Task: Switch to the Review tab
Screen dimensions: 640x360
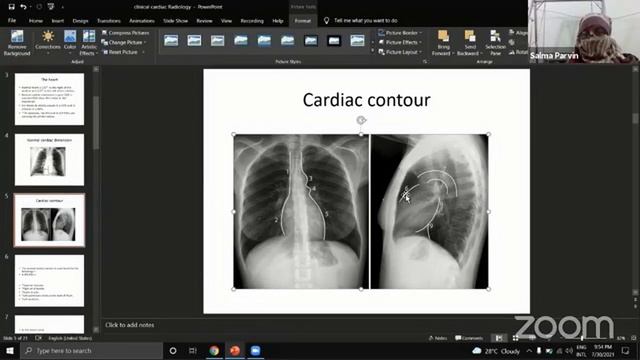Action: point(204,21)
